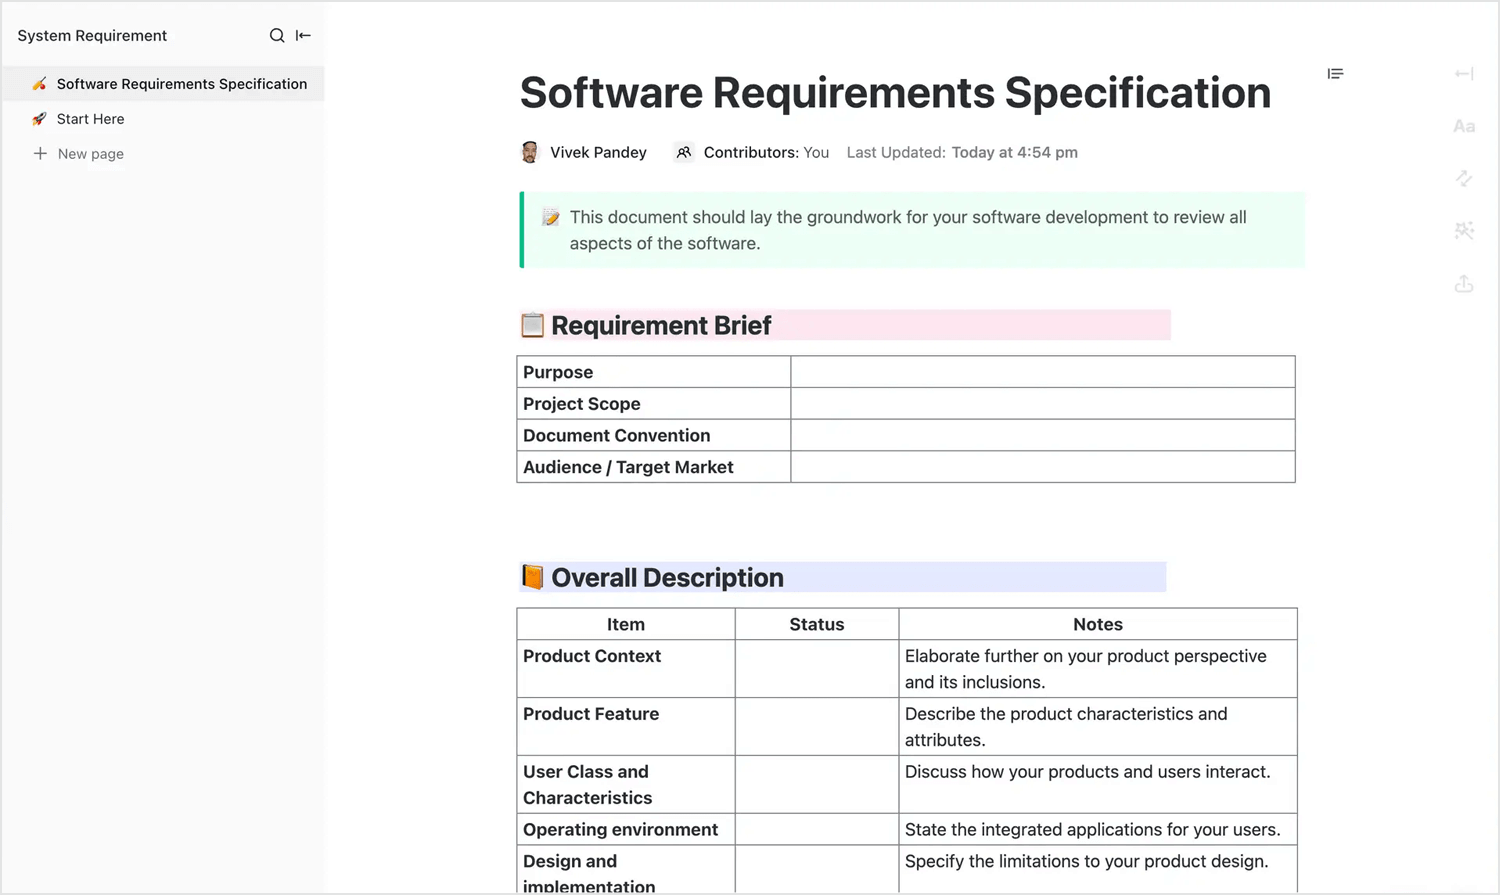
Task: Click the page icon beside Software Requirements Specification
Action: (39, 84)
